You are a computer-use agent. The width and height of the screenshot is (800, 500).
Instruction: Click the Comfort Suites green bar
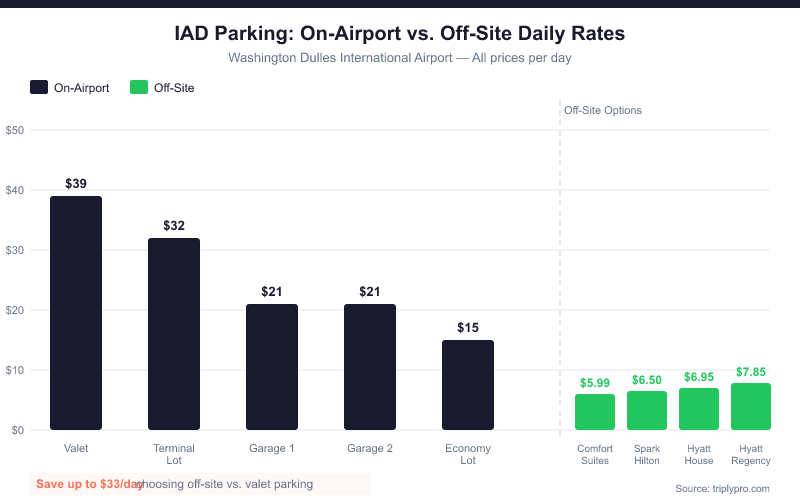pos(595,412)
